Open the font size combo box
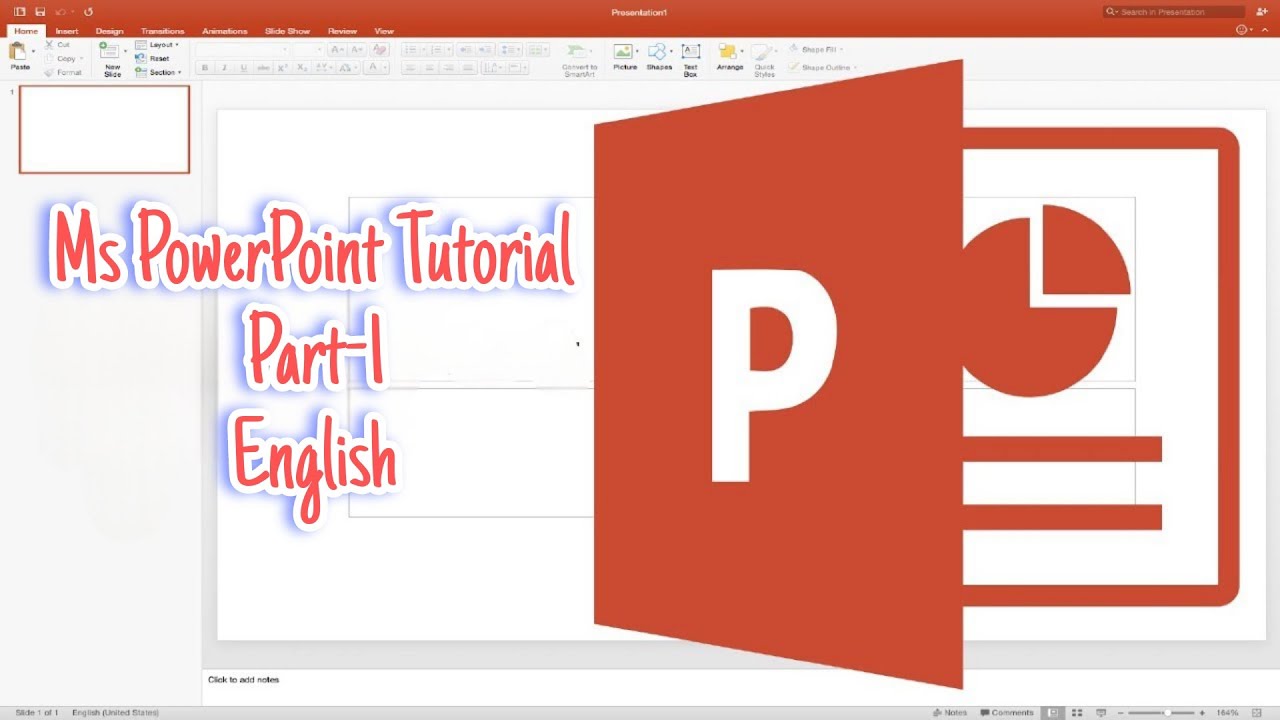Image resolution: width=1280 pixels, height=720 pixels. (x=308, y=49)
